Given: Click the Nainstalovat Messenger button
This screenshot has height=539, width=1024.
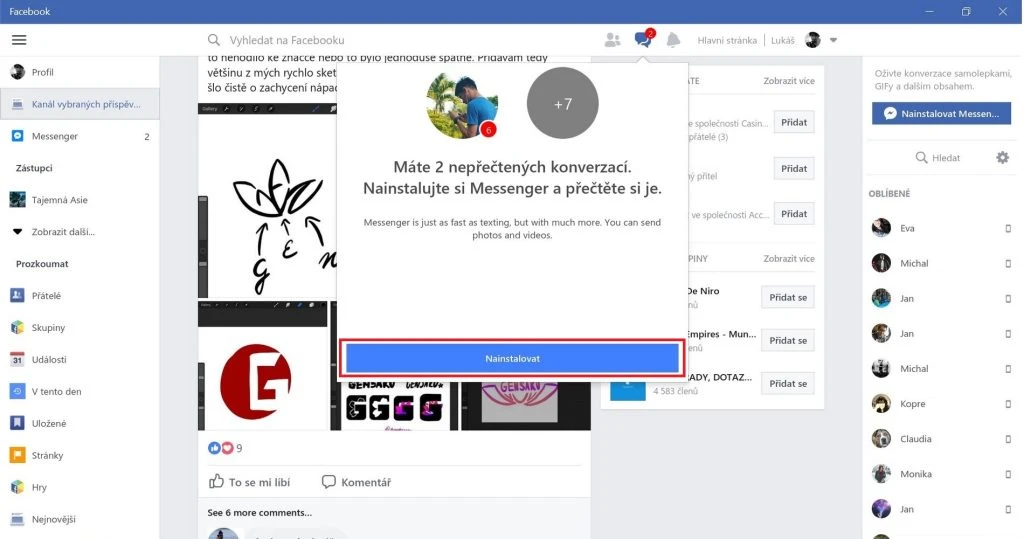Looking at the screenshot, I should coord(941,114).
